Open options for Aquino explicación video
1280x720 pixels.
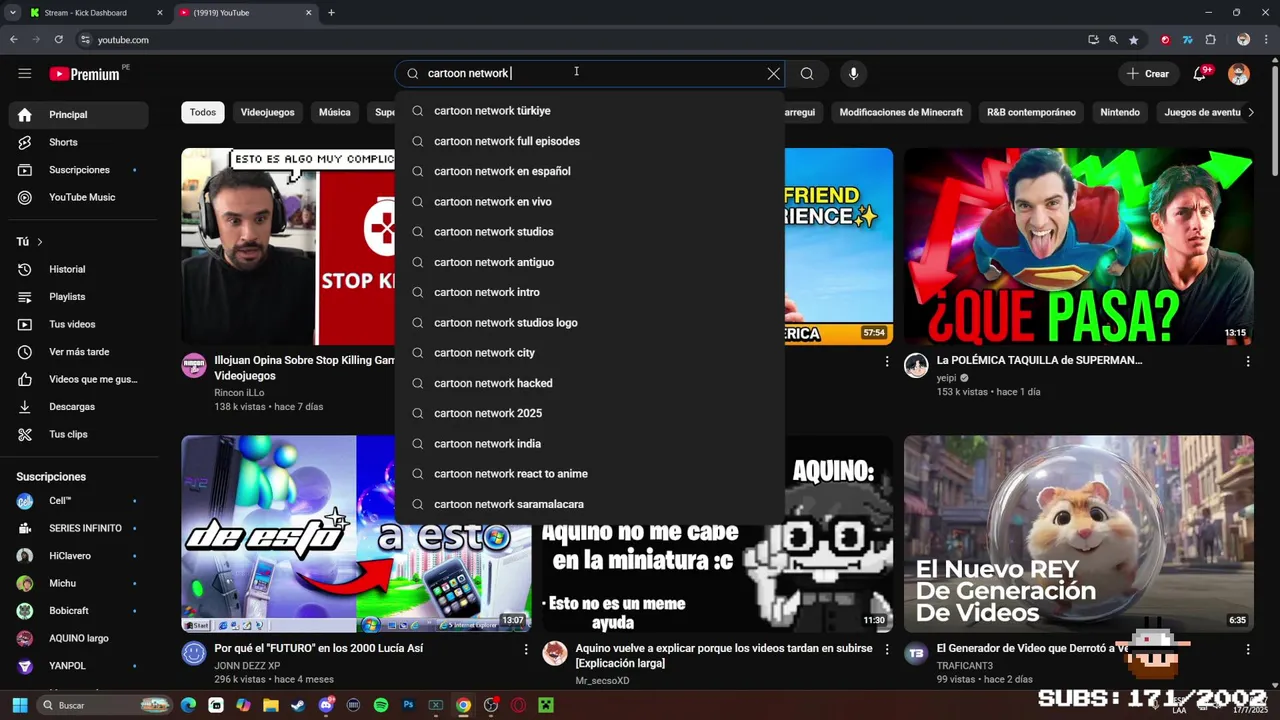pos(886,650)
